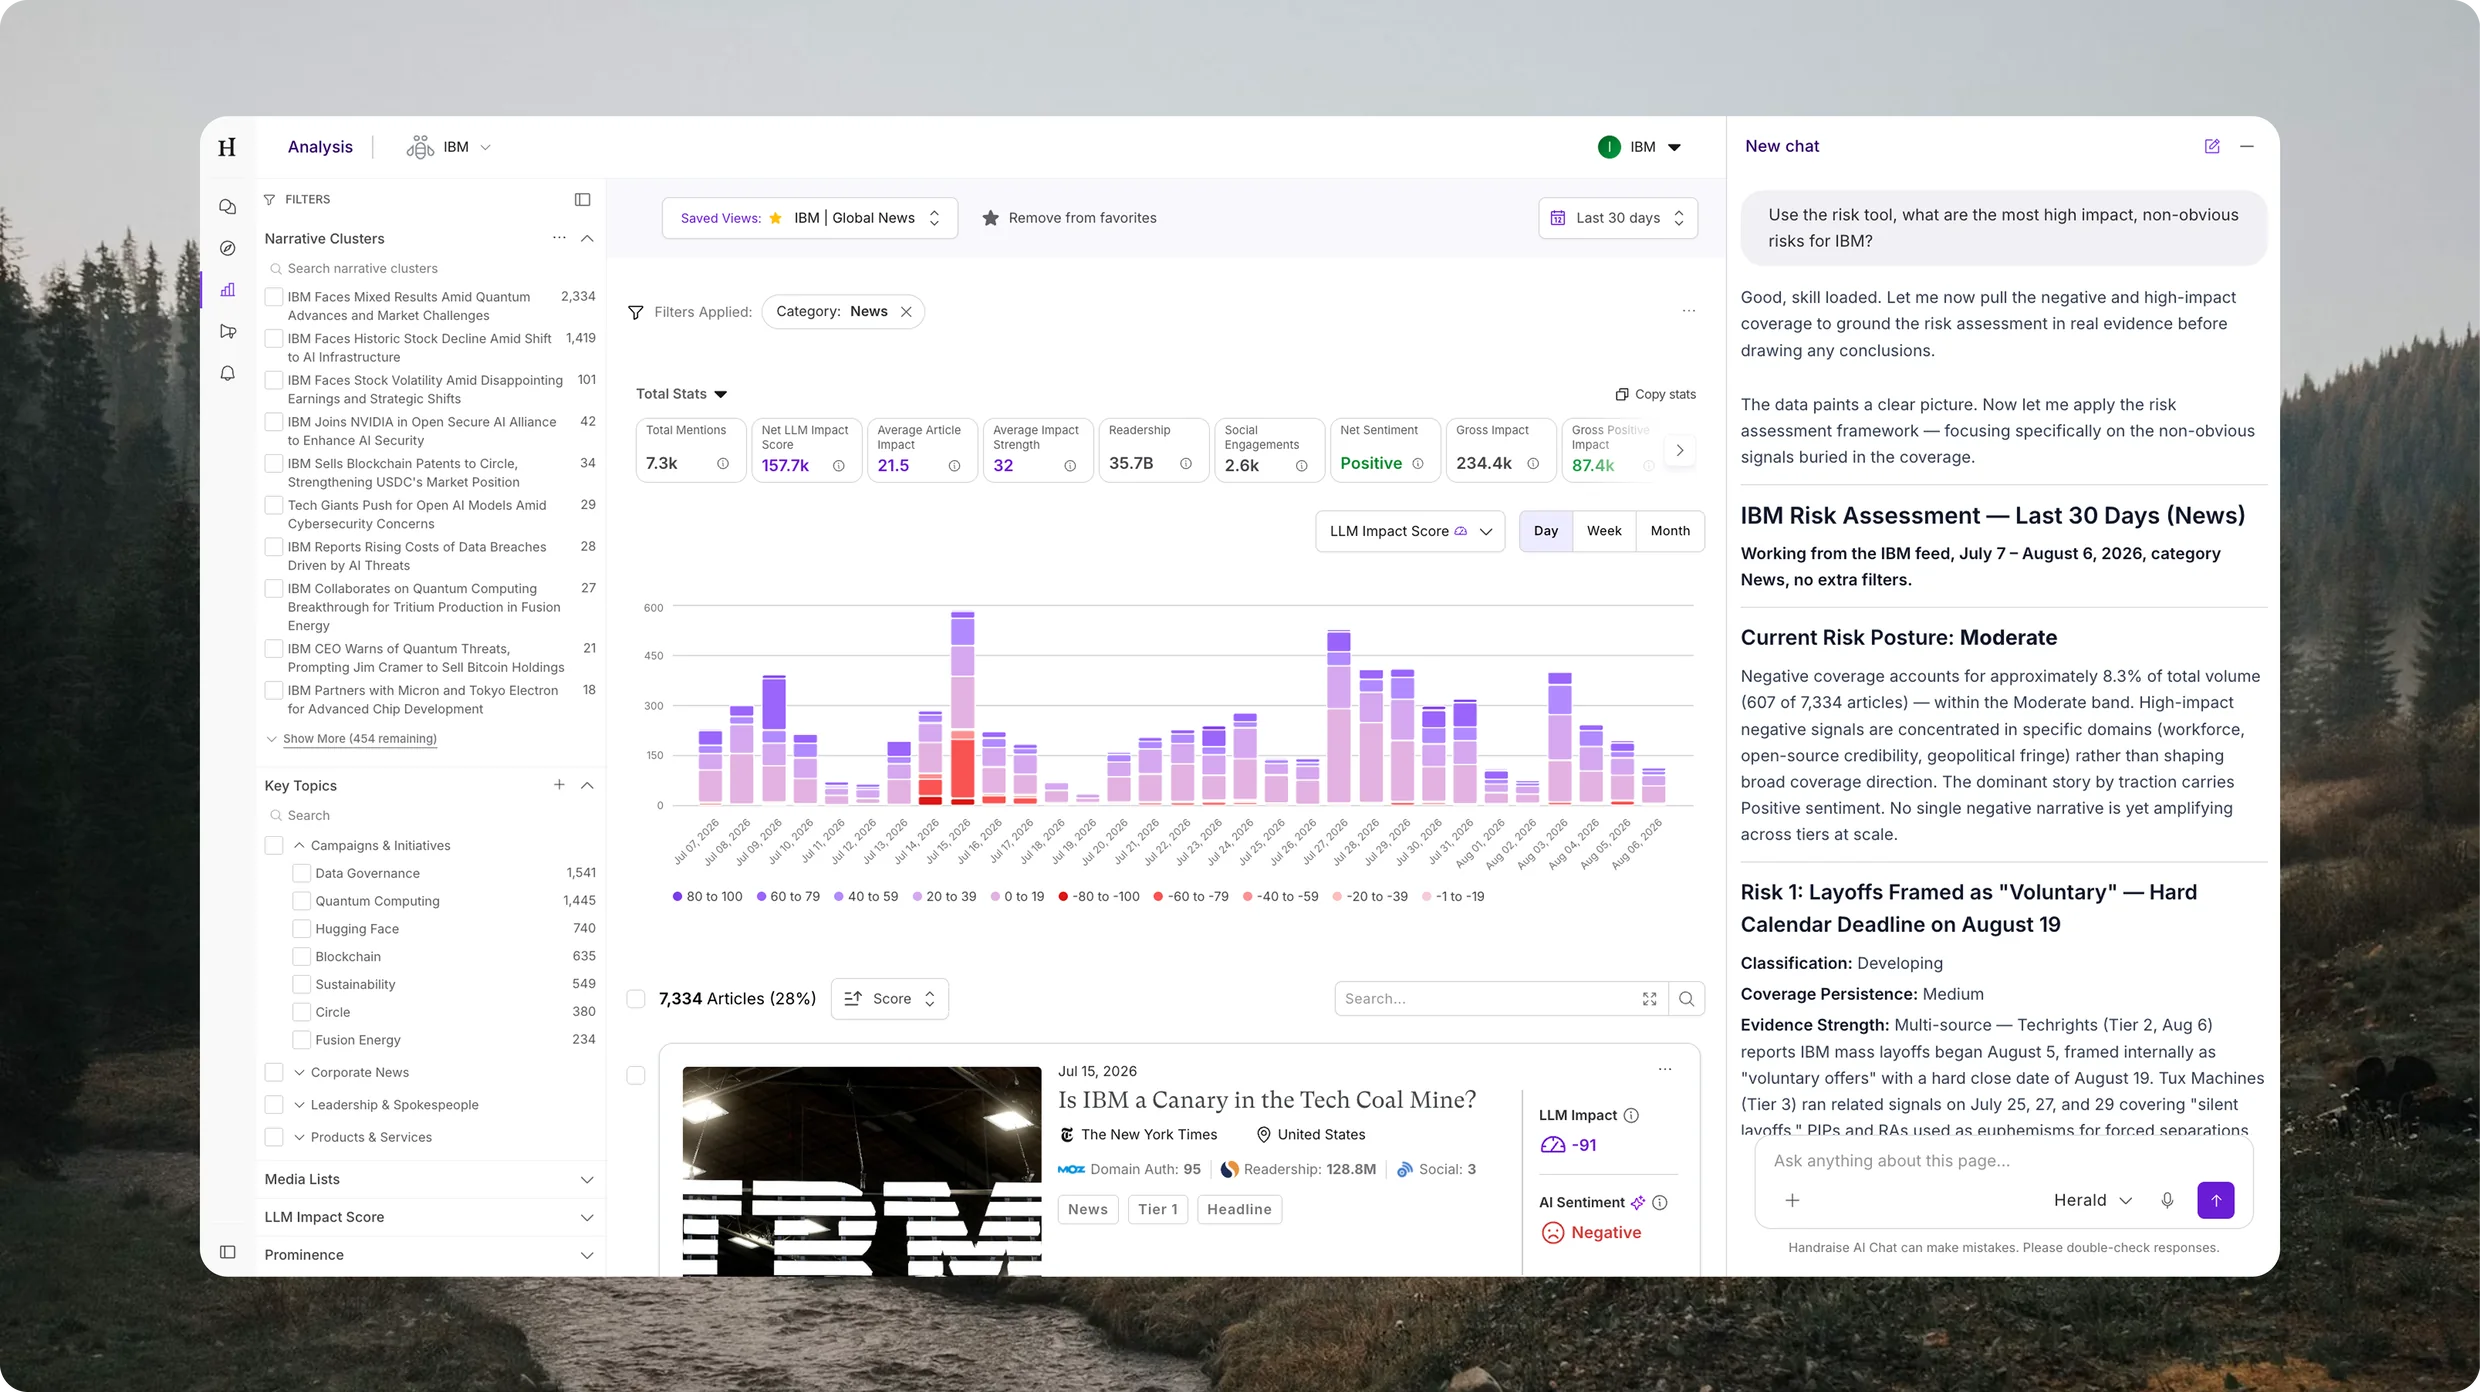Show info for Readership stat
The width and height of the screenshot is (2480, 1392).
[x=1186, y=464]
